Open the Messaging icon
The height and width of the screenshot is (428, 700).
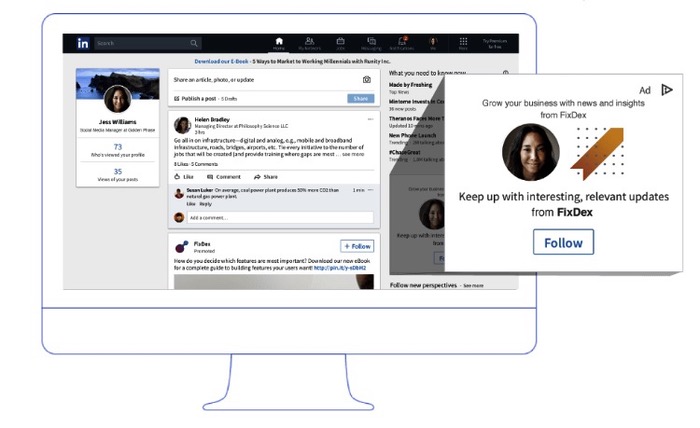(x=371, y=42)
